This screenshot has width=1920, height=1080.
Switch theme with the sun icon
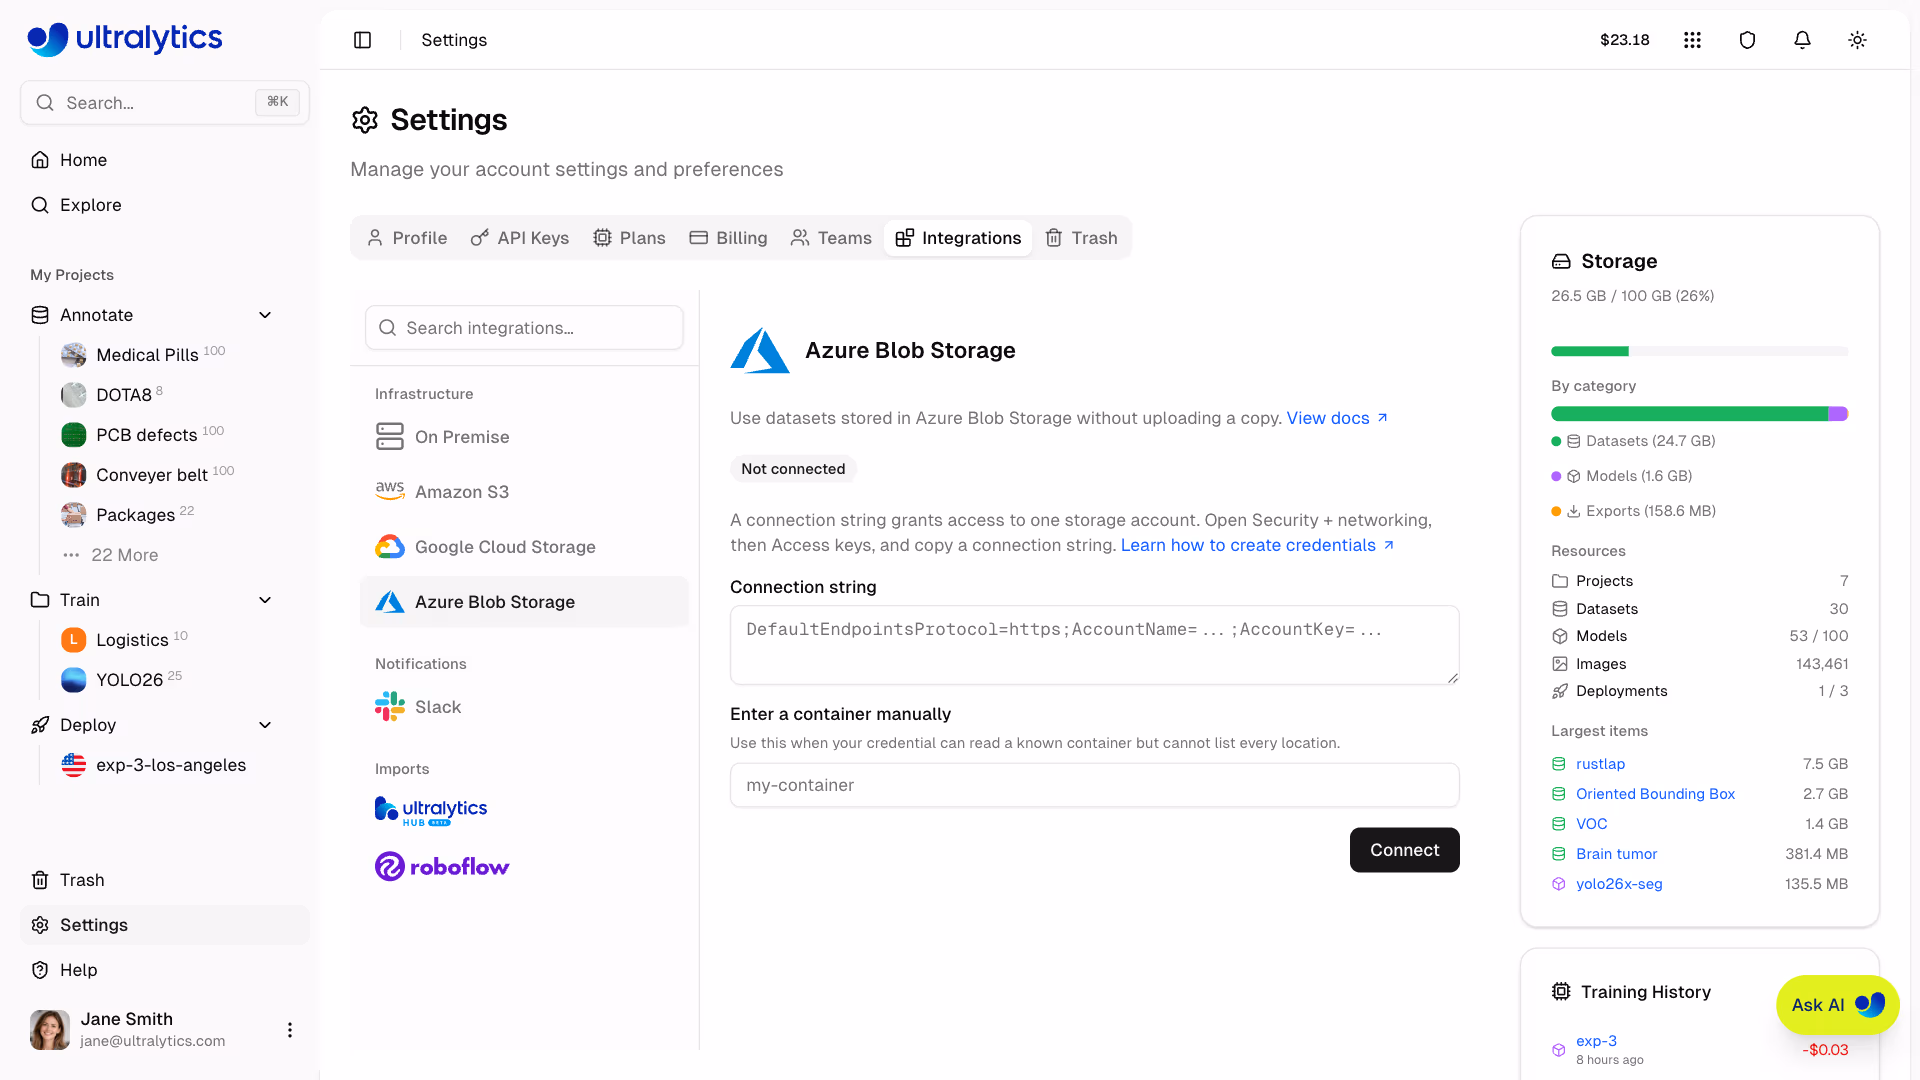coord(1857,40)
